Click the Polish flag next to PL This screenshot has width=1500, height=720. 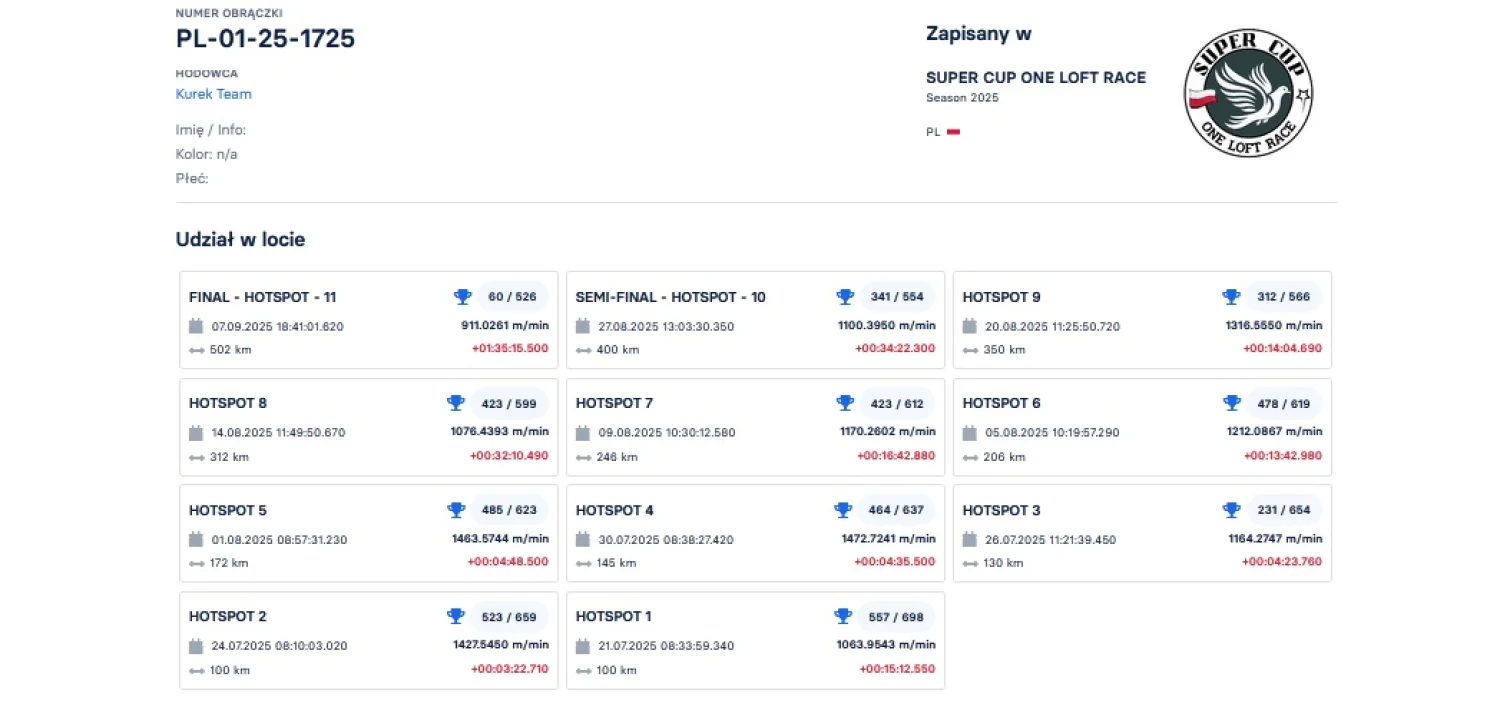(953, 132)
